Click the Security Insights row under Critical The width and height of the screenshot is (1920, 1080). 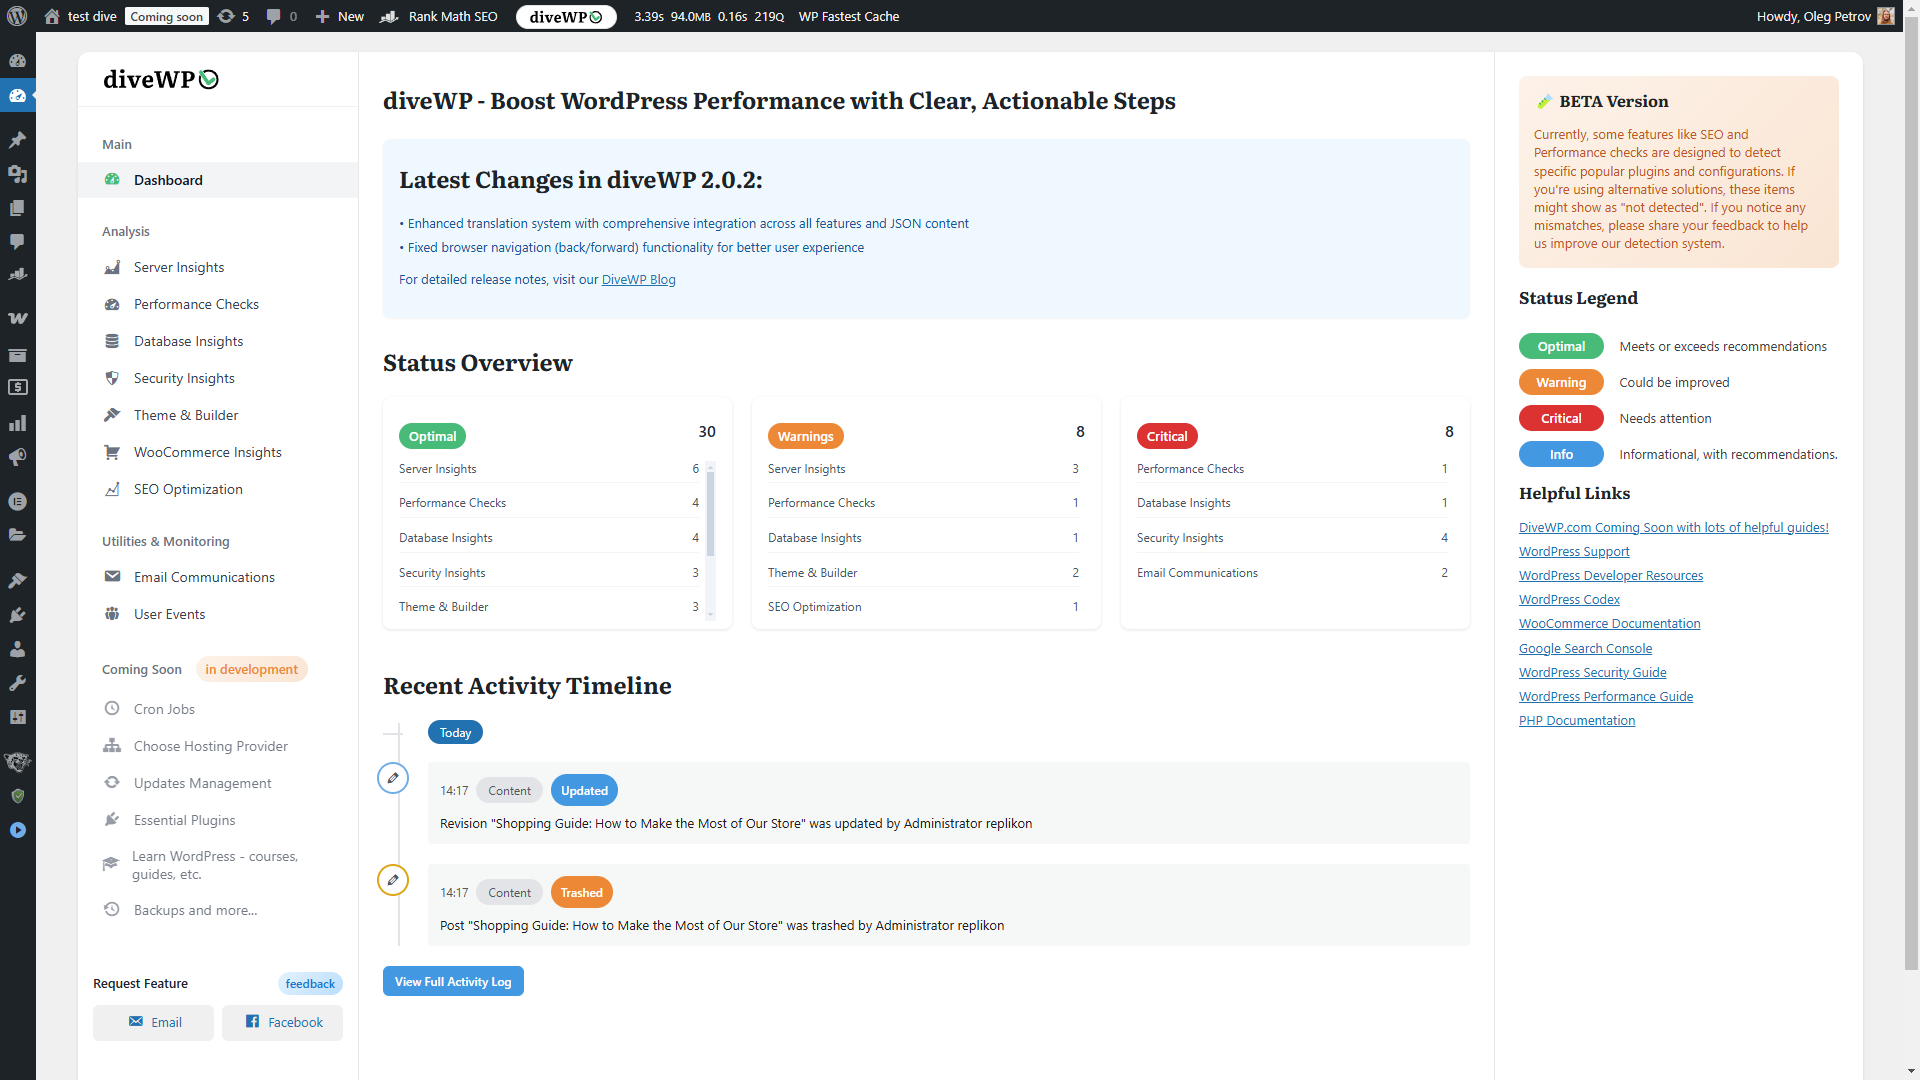1294,538
